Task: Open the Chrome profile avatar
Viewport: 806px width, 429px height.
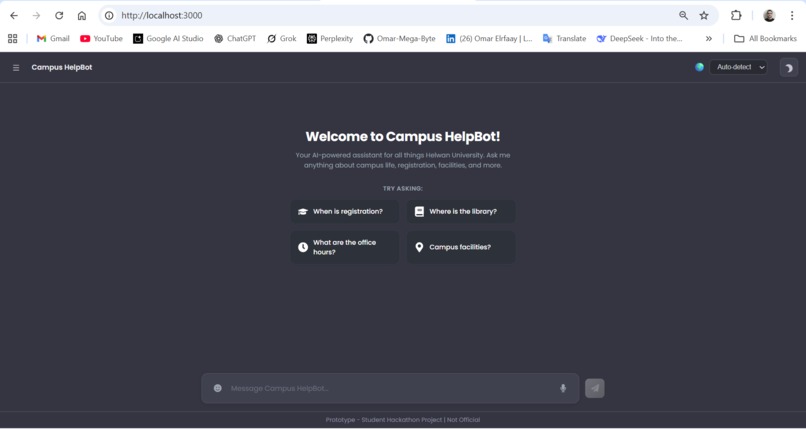Action: click(x=769, y=15)
